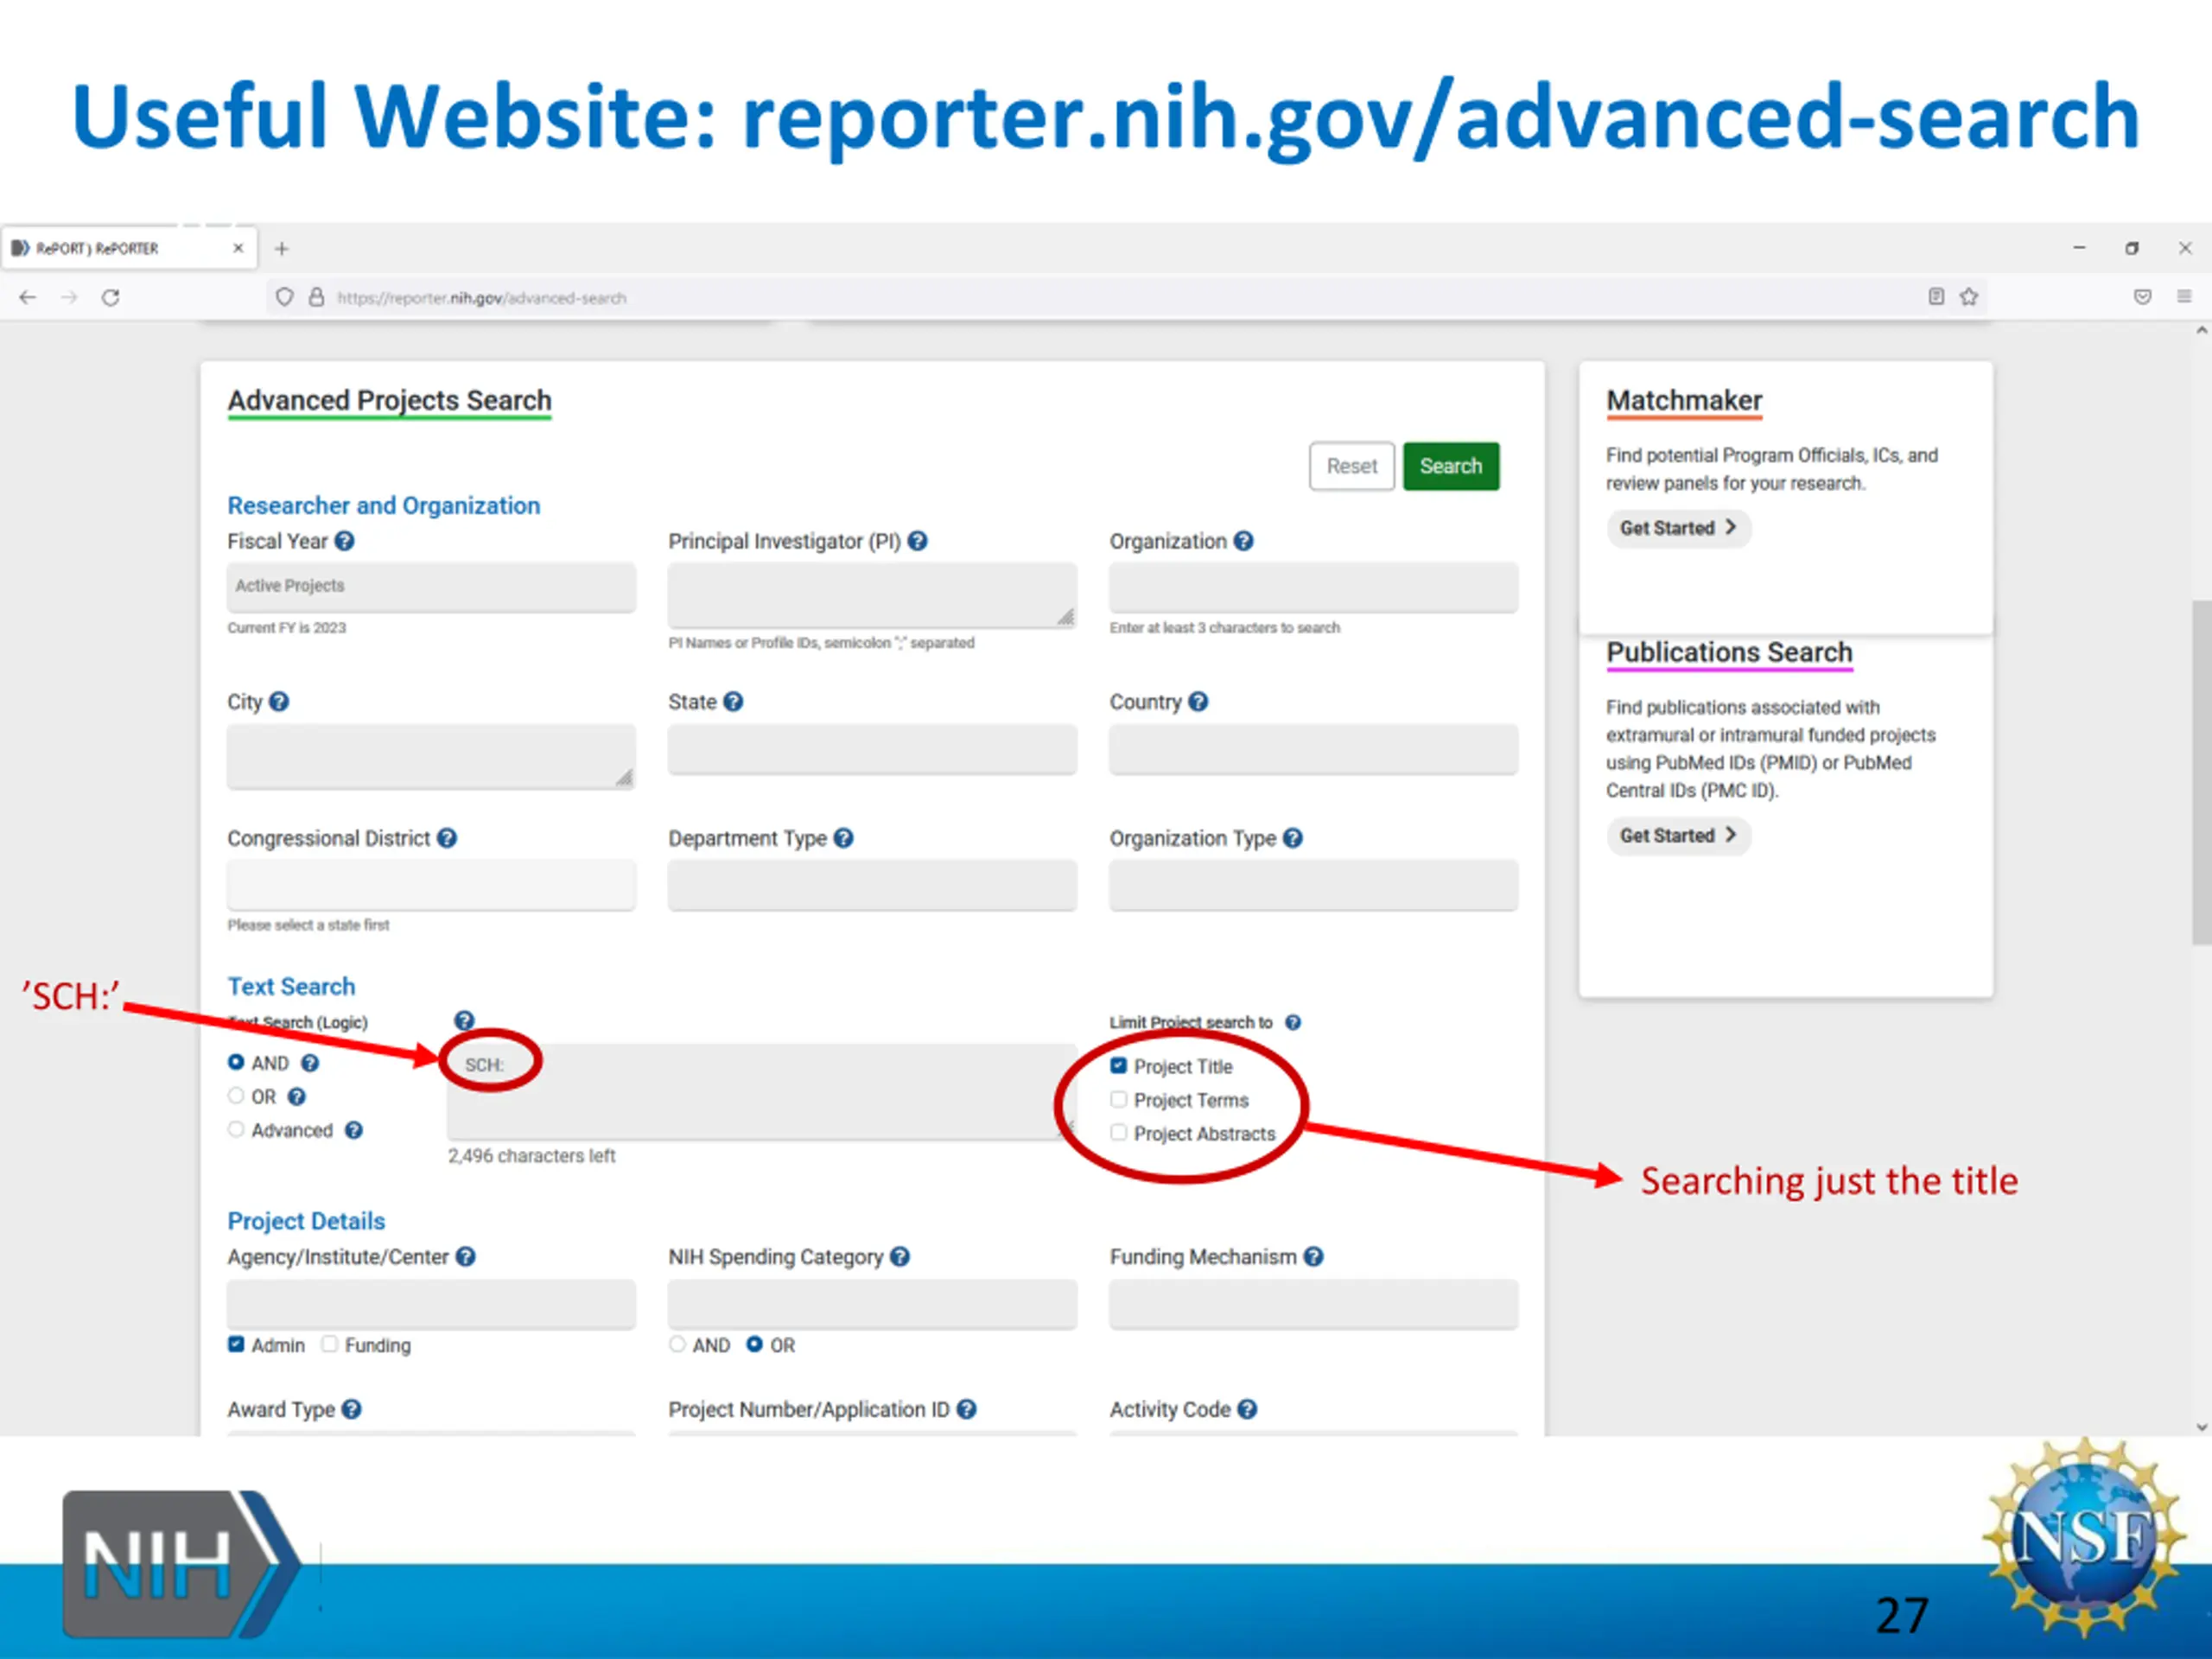Click the Pocket save icon
This screenshot has width=2212, height=1659.
[x=2142, y=296]
